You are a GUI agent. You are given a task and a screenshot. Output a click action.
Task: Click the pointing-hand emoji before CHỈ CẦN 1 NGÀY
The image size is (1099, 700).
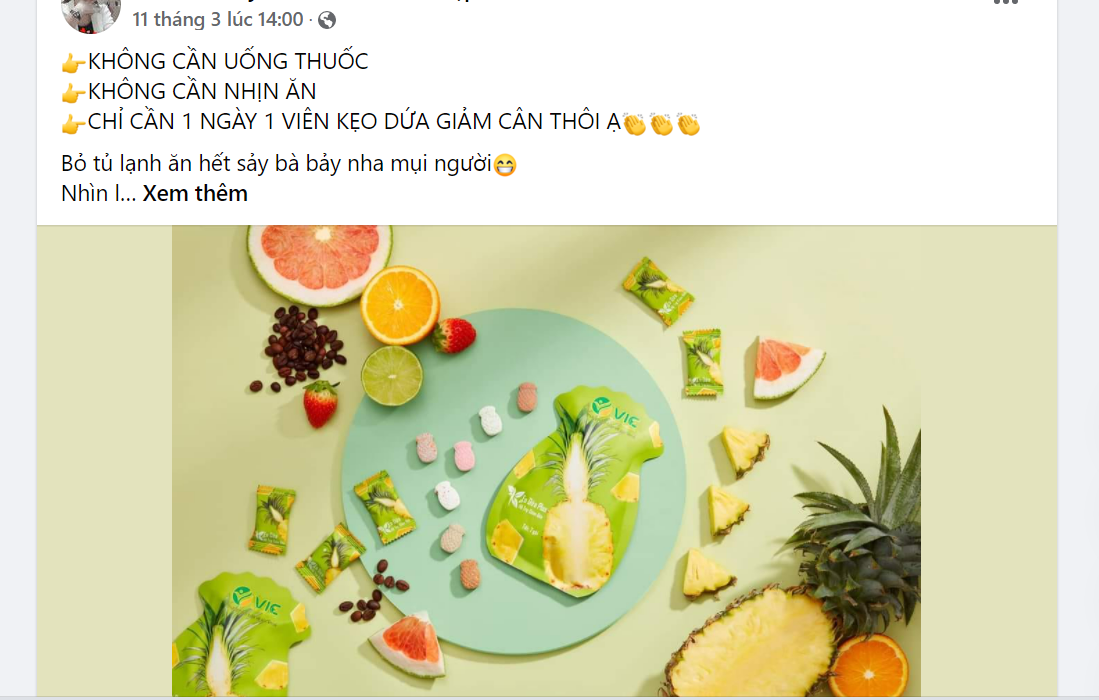(x=73, y=123)
